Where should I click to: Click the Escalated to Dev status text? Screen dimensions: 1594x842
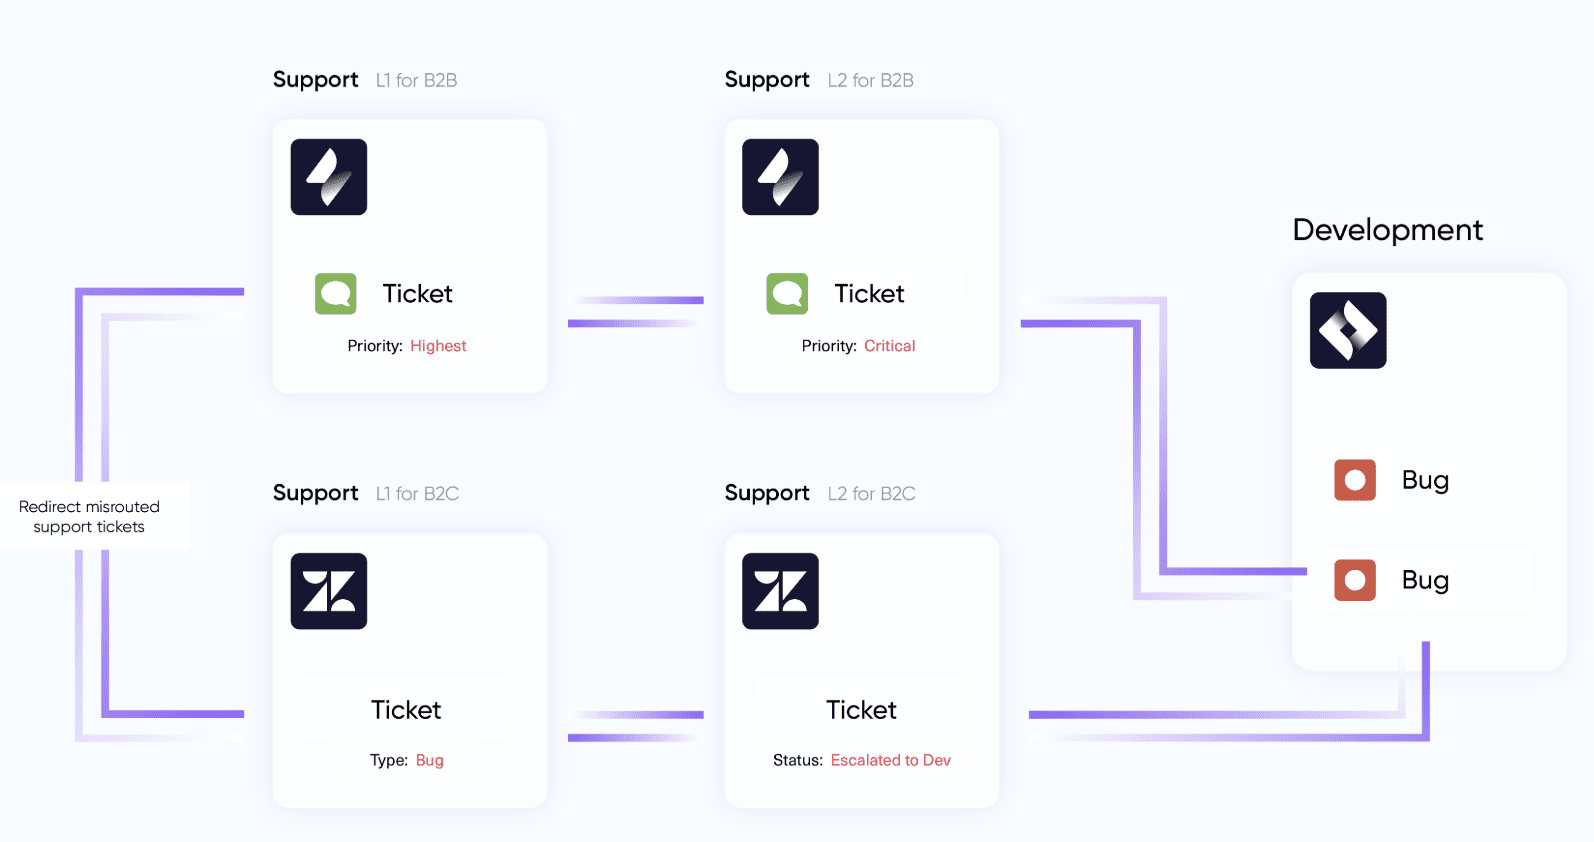[890, 761]
